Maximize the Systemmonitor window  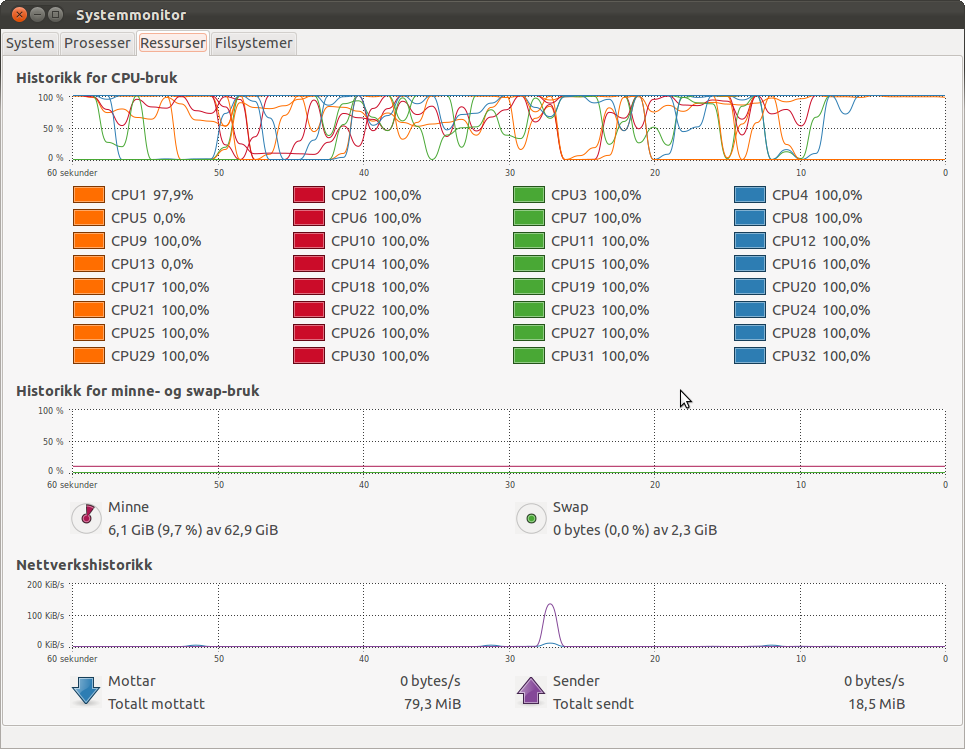[55, 14]
